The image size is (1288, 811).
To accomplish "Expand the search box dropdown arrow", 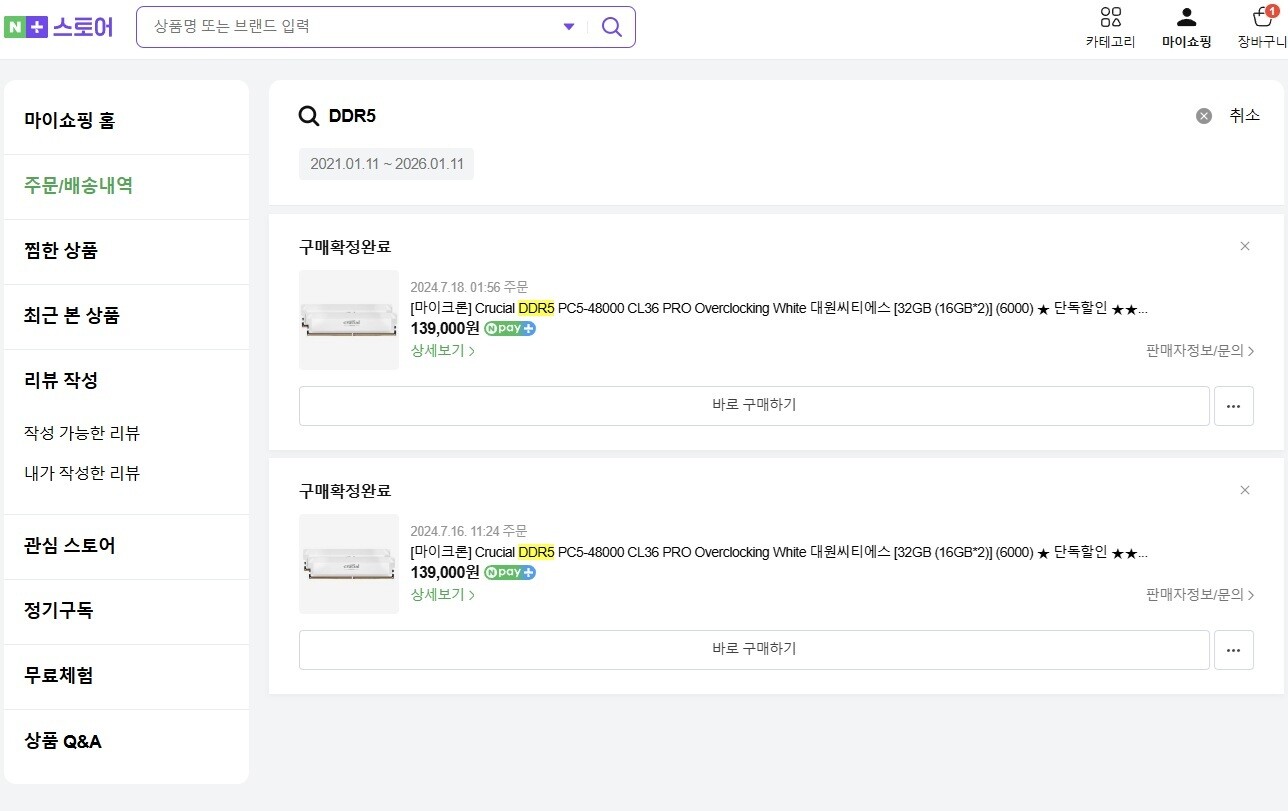I will click(569, 27).
